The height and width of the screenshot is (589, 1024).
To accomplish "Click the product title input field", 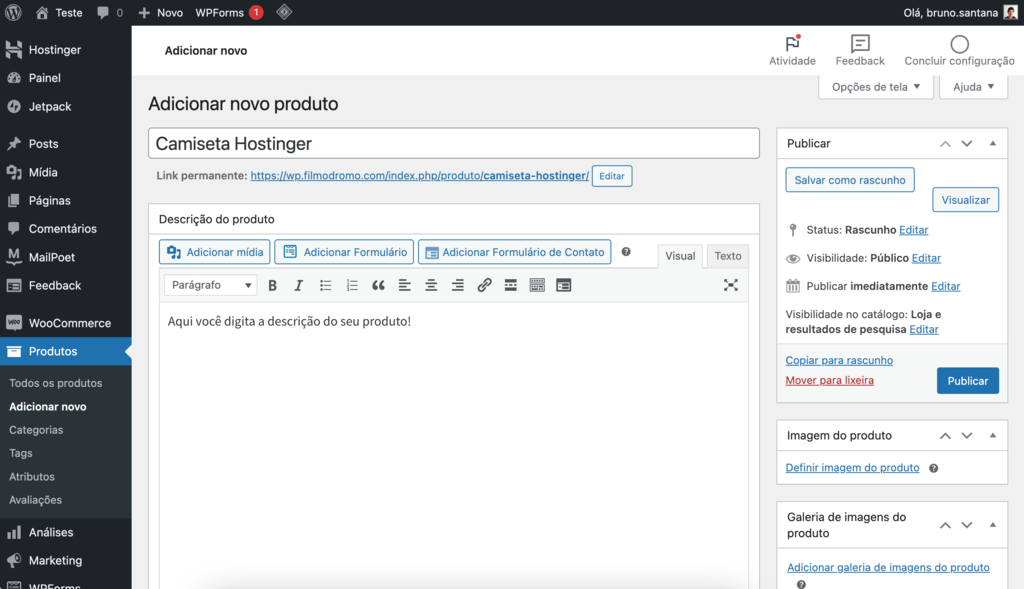I will coord(453,142).
